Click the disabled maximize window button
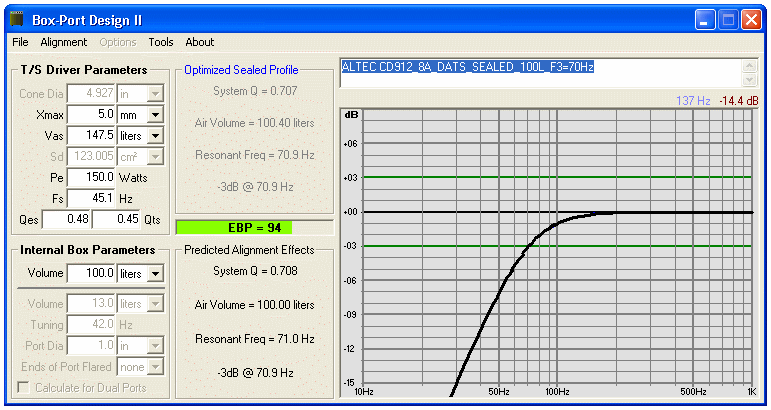Screen dimensions: 771x410 (x=728, y=20)
